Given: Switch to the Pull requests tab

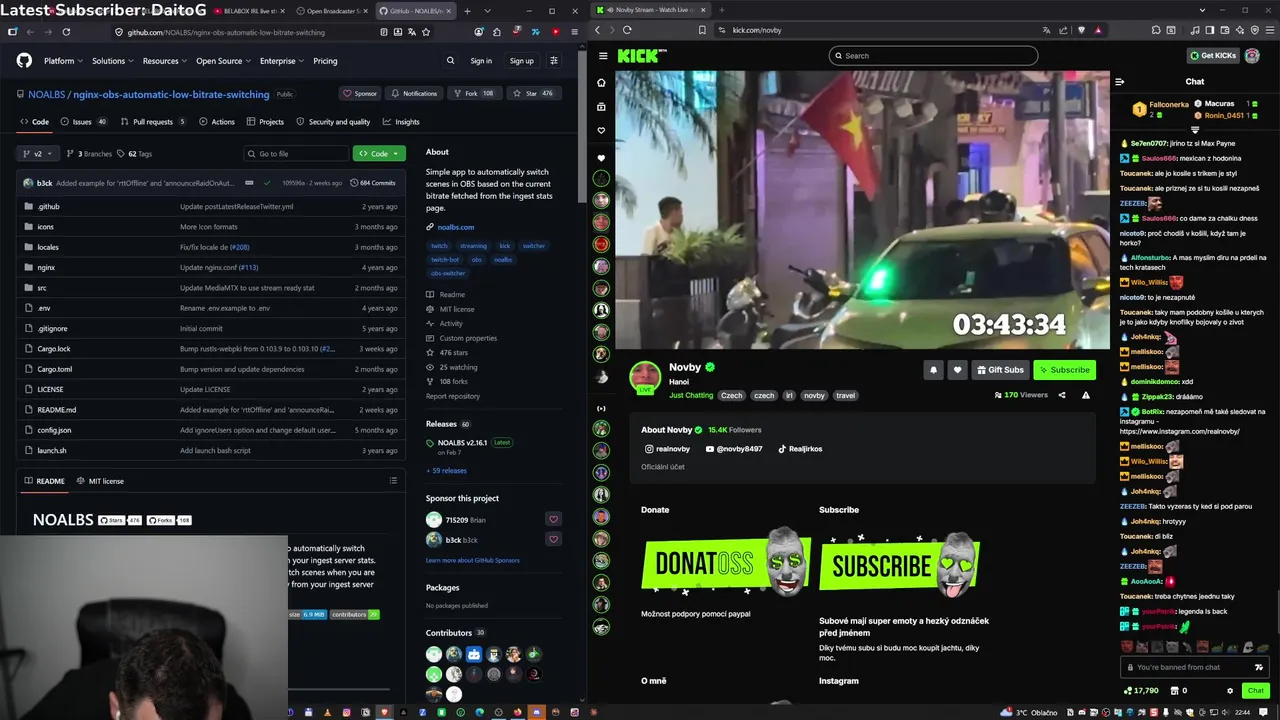Looking at the screenshot, I should click(152, 122).
